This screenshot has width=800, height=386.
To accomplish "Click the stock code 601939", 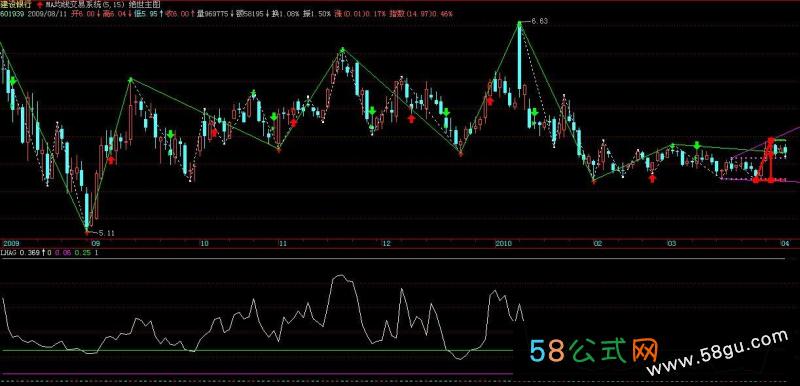I will 11,14.
